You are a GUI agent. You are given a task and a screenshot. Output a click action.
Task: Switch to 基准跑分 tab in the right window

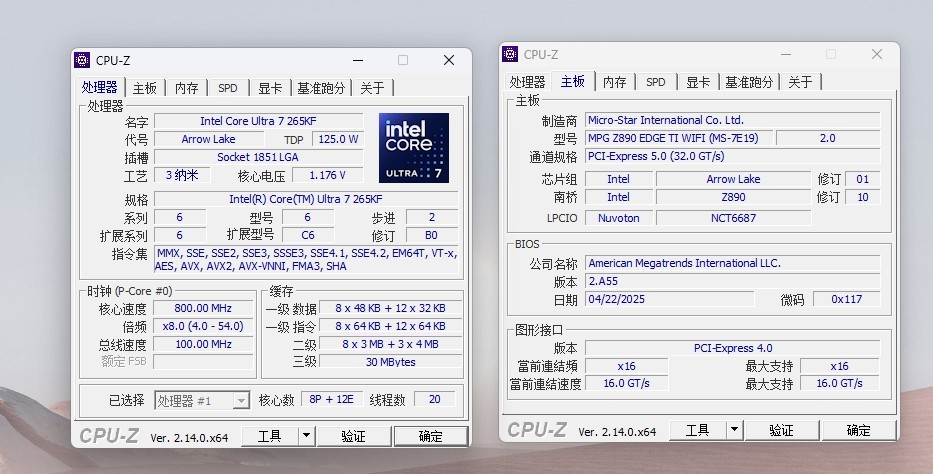click(749, 82)
